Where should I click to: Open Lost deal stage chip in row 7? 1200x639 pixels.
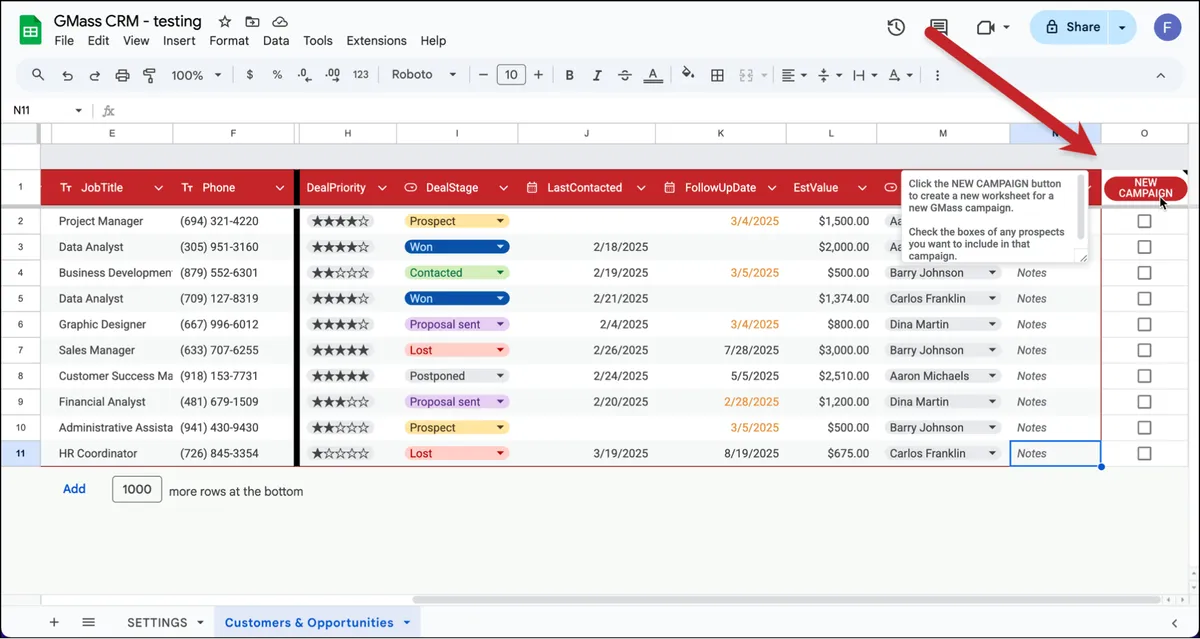click(x=457, y=350)
